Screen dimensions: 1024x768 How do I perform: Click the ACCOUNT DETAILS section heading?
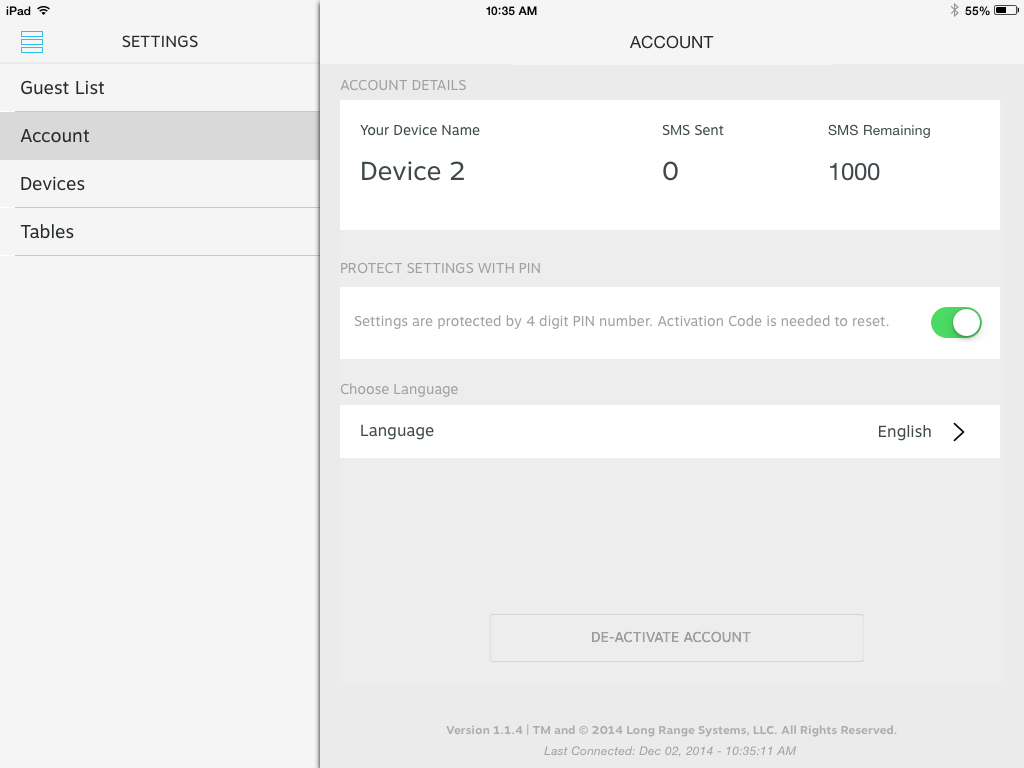coord(403,85)
